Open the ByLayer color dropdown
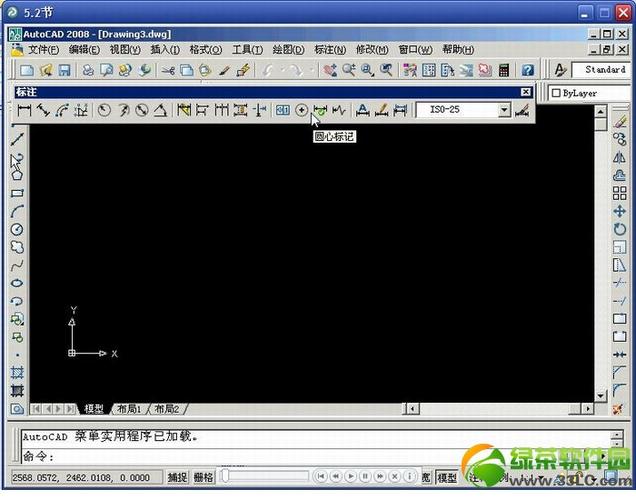The width and height of the screenshot is (636, 500). point(591,93)
